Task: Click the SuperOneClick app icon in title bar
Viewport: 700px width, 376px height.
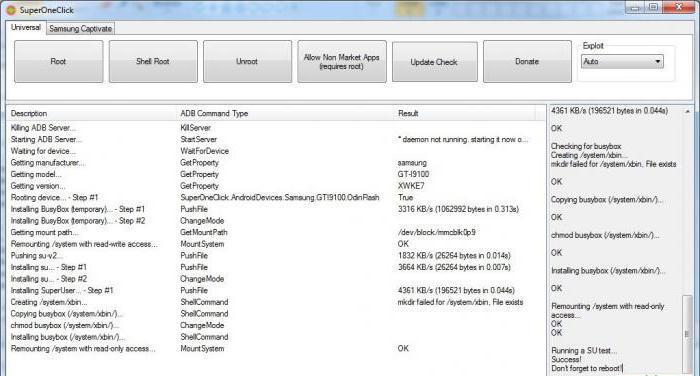Action: 11,9
